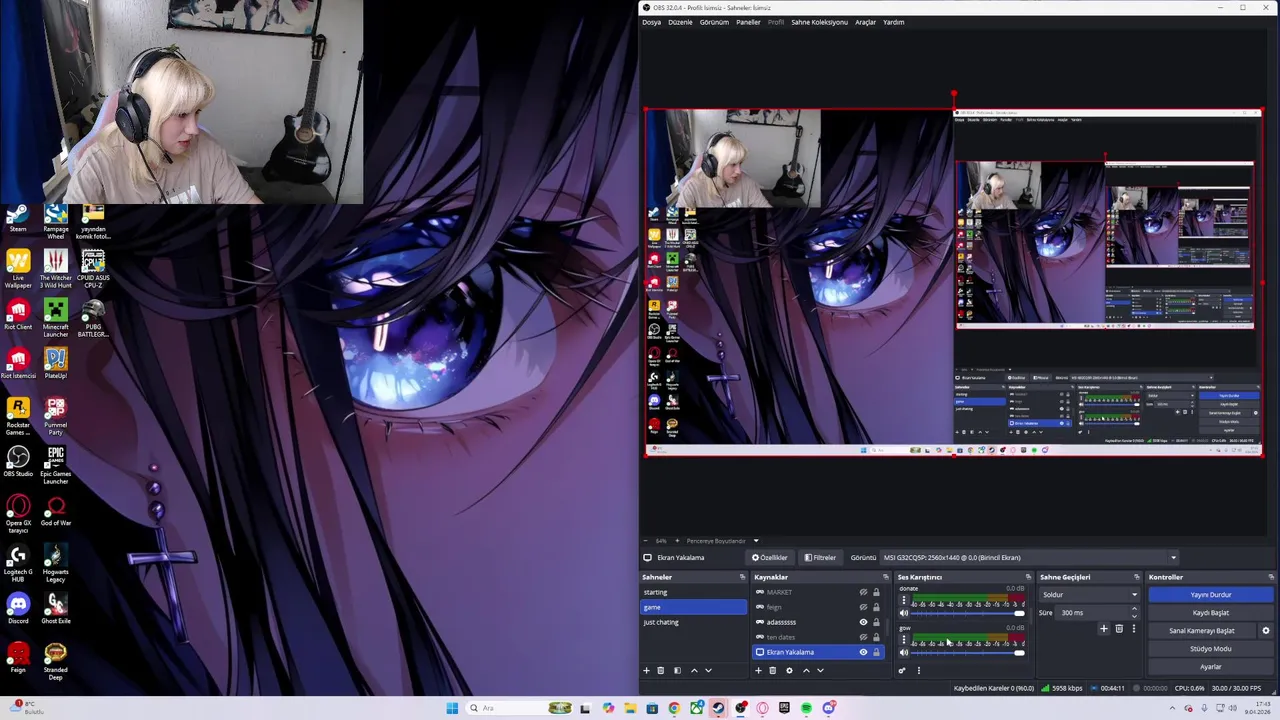
Task: Move selected scene up in Sahneler
Action: 694,670
